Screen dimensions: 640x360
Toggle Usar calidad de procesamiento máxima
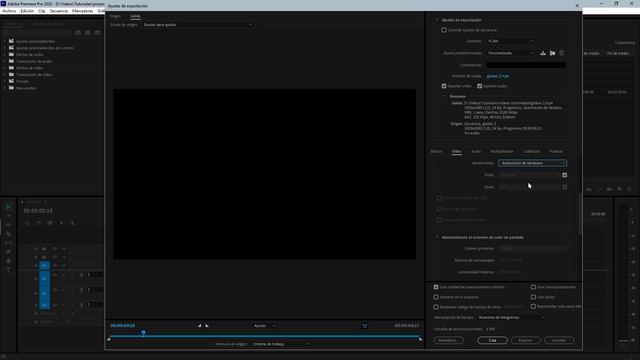(x=436, y=287)
